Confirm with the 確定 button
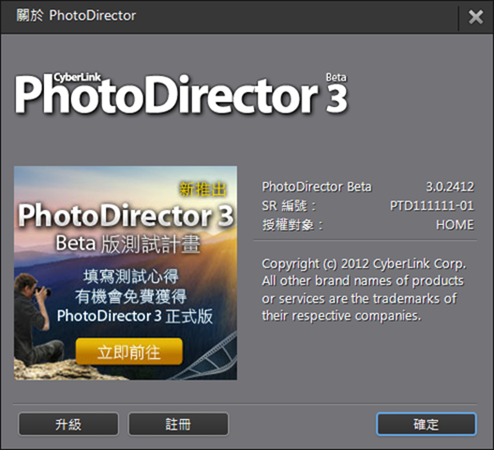 (426, 424)
